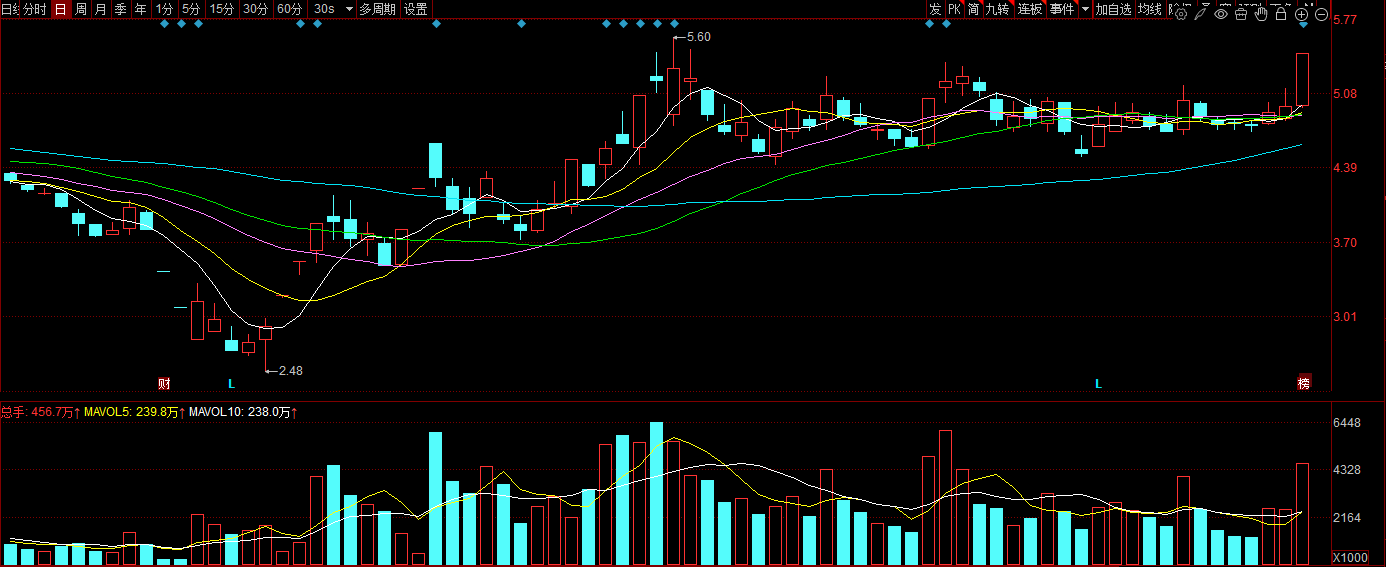The image size is (1386, 567).
Task: Click the last red volume bar
Action: pos(1303,514)
